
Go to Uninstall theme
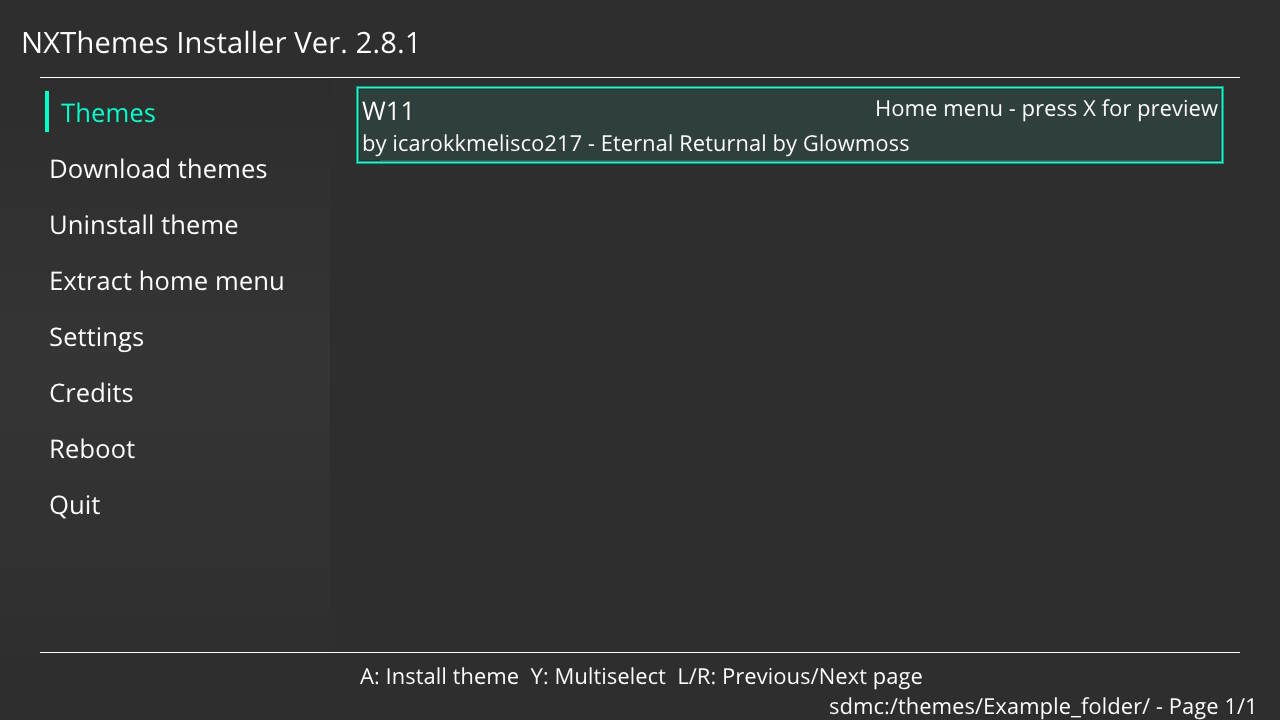point(144,225)
